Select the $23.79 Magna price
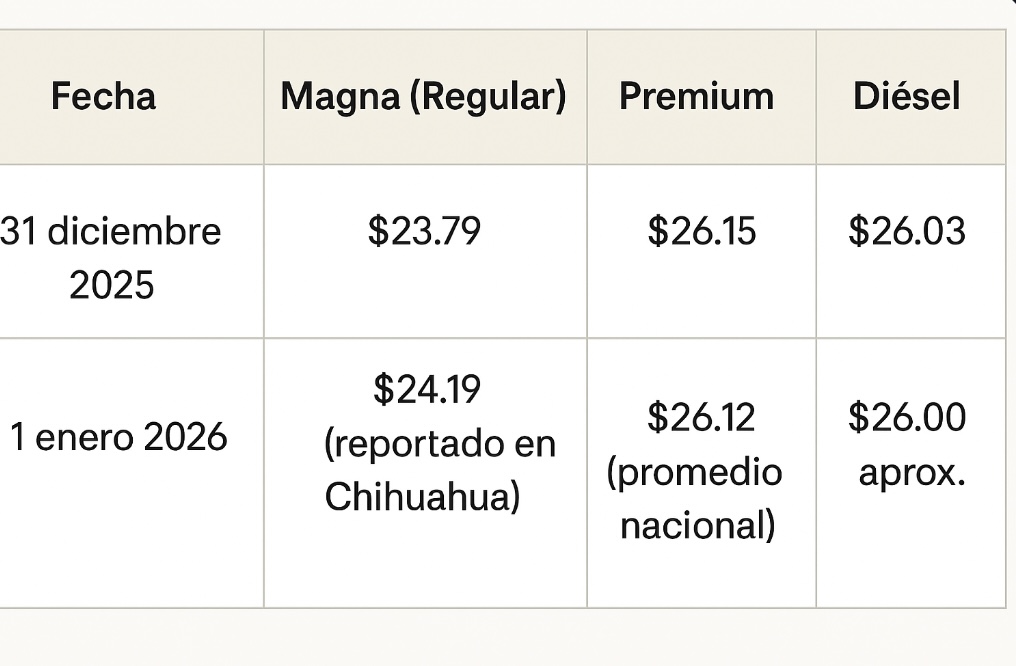This screenshot has width=1016, height=666. pos(424,232)
